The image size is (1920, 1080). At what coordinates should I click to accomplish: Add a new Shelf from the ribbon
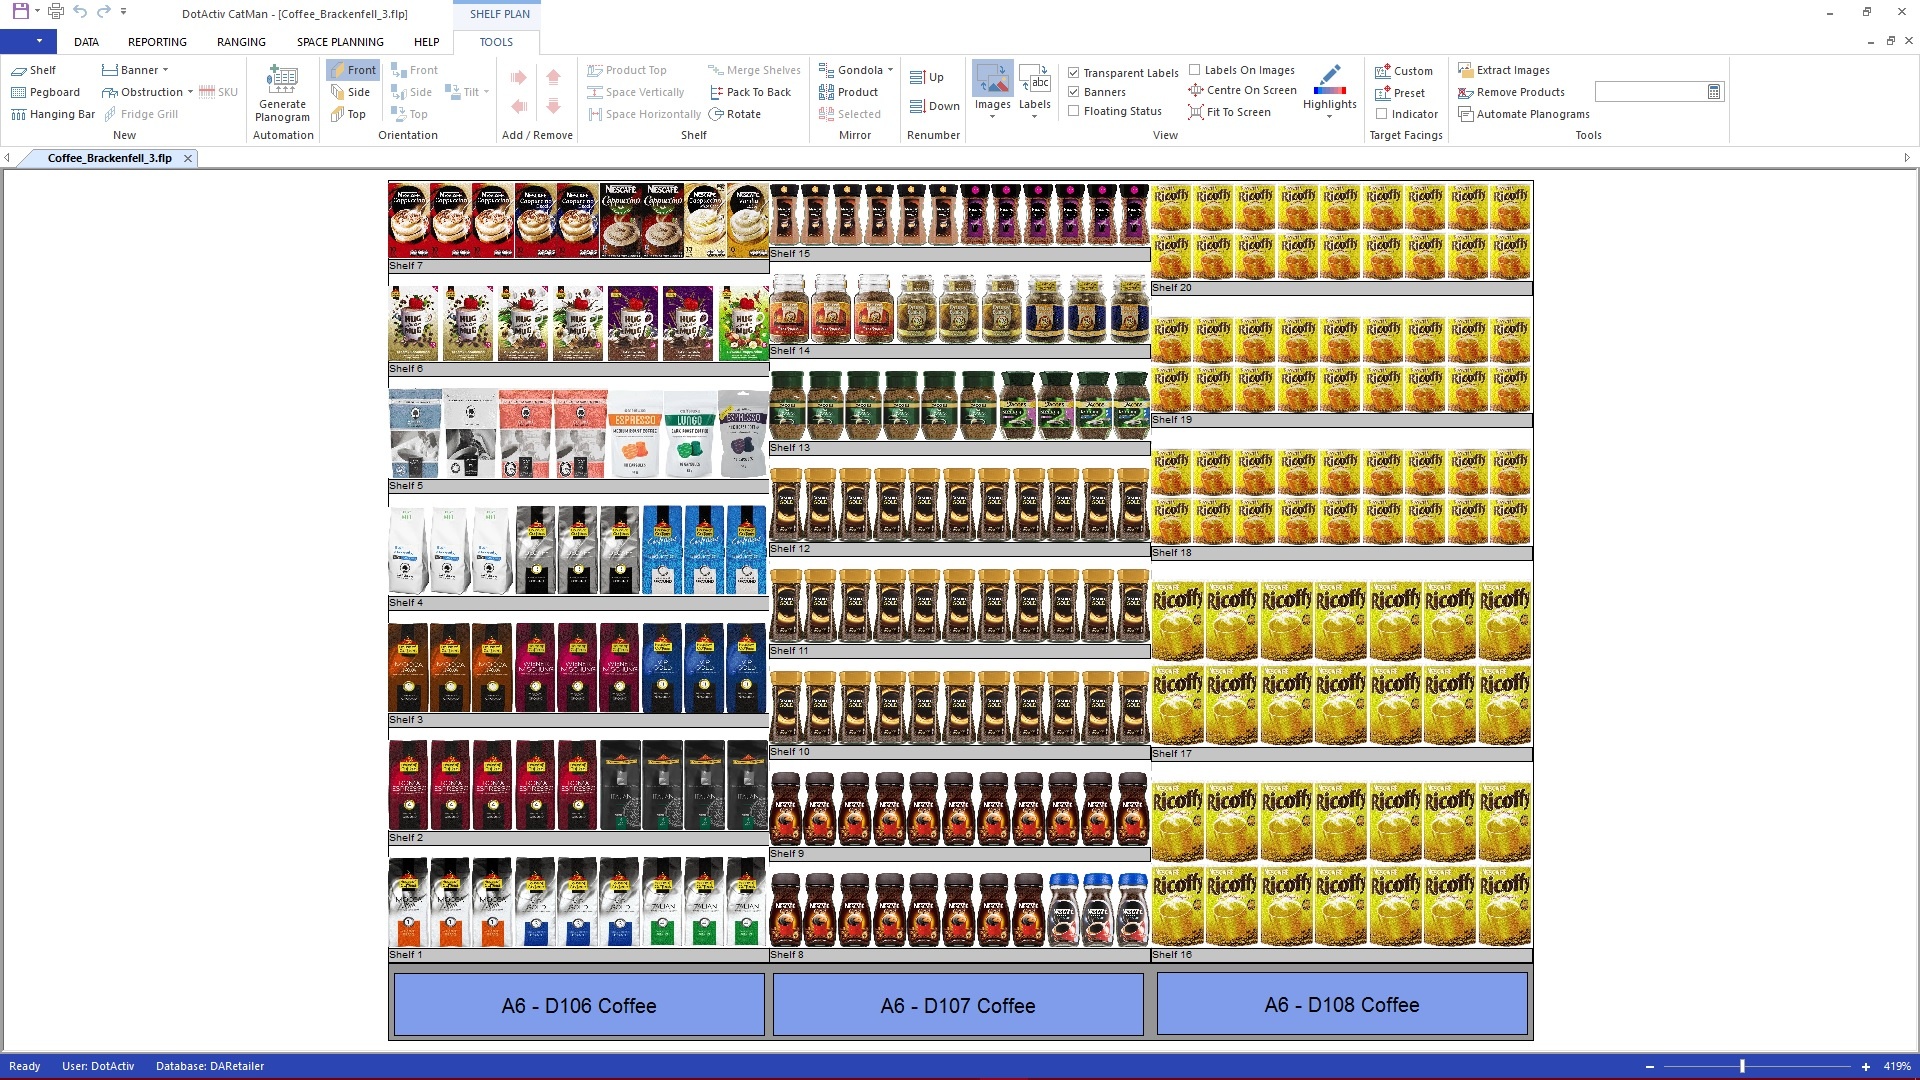click(33, 70)
